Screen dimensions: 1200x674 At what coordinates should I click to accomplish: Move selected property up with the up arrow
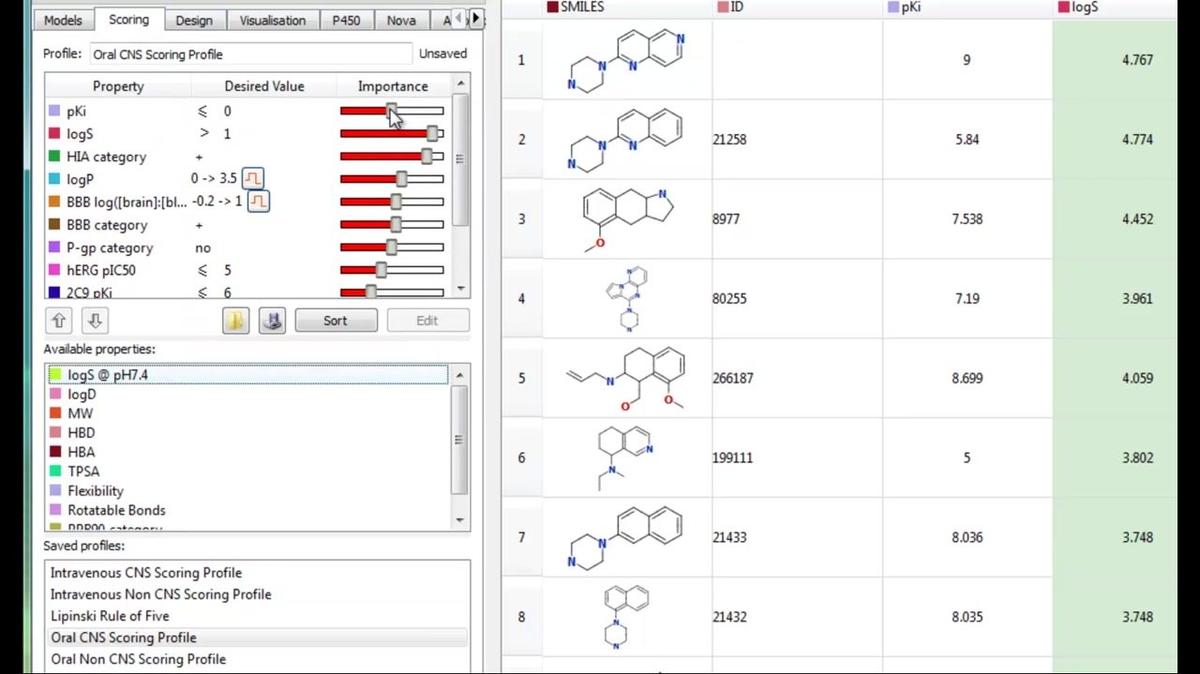(x=57, y=320)
